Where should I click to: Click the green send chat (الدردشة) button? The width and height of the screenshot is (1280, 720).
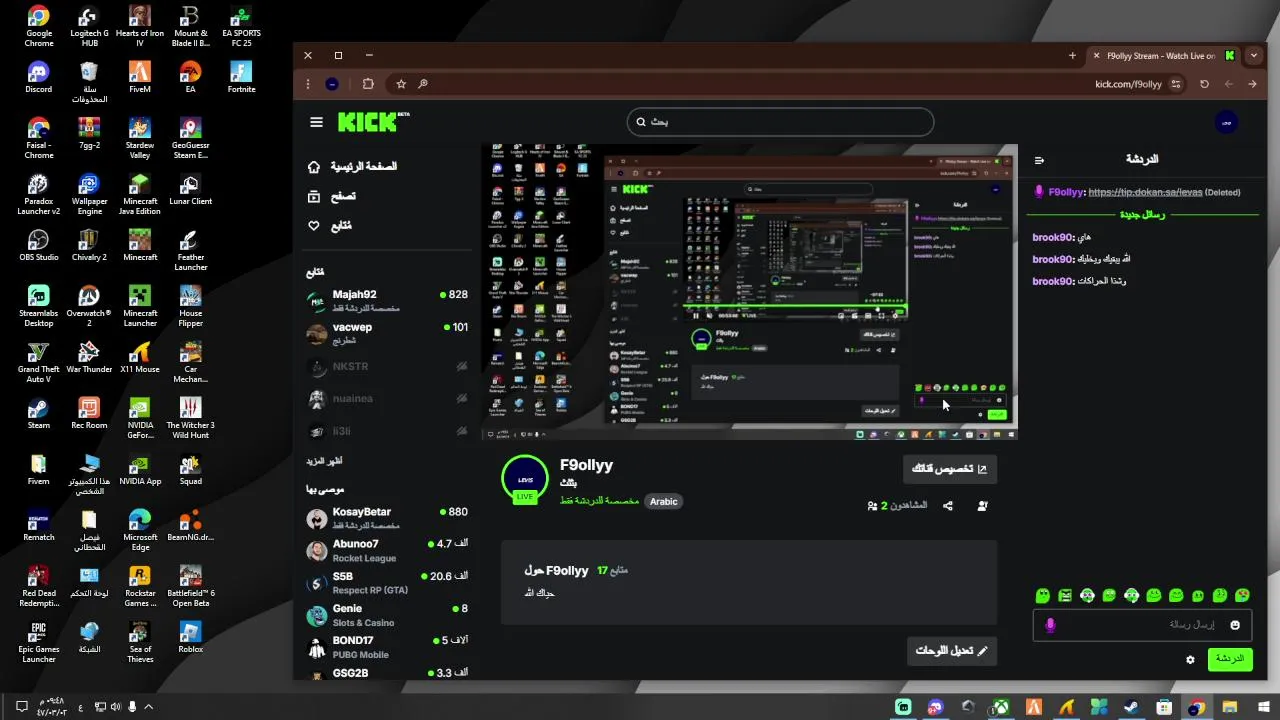coord(1230,659)
